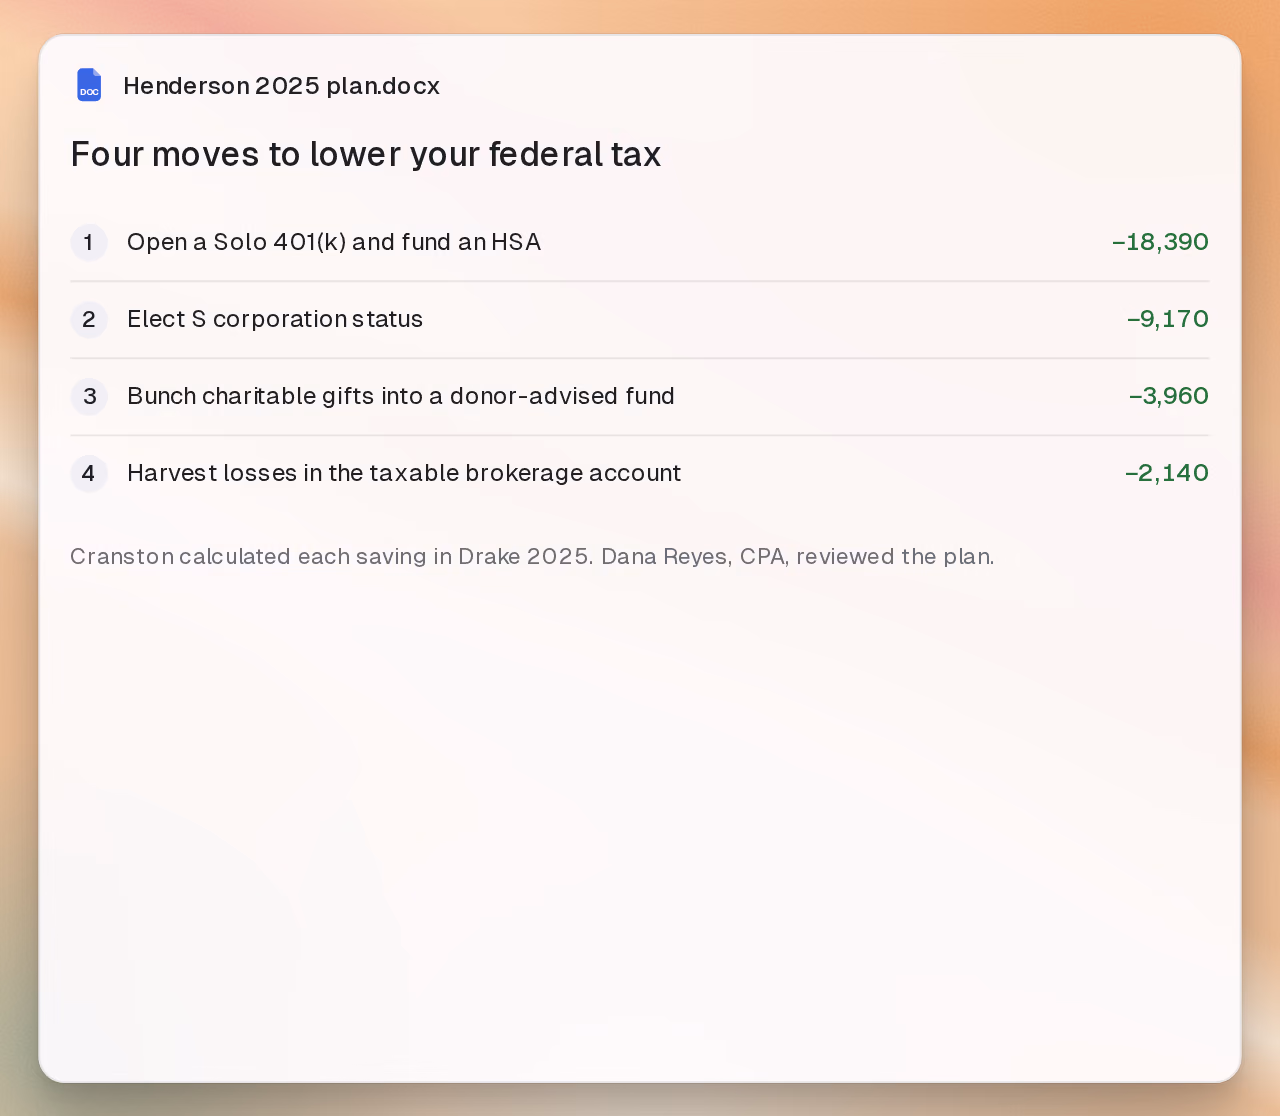Click the −18,390 savings value
Image resolution: width=1280 pixels, height=1116 pixels.
[x=1160, y=242]
